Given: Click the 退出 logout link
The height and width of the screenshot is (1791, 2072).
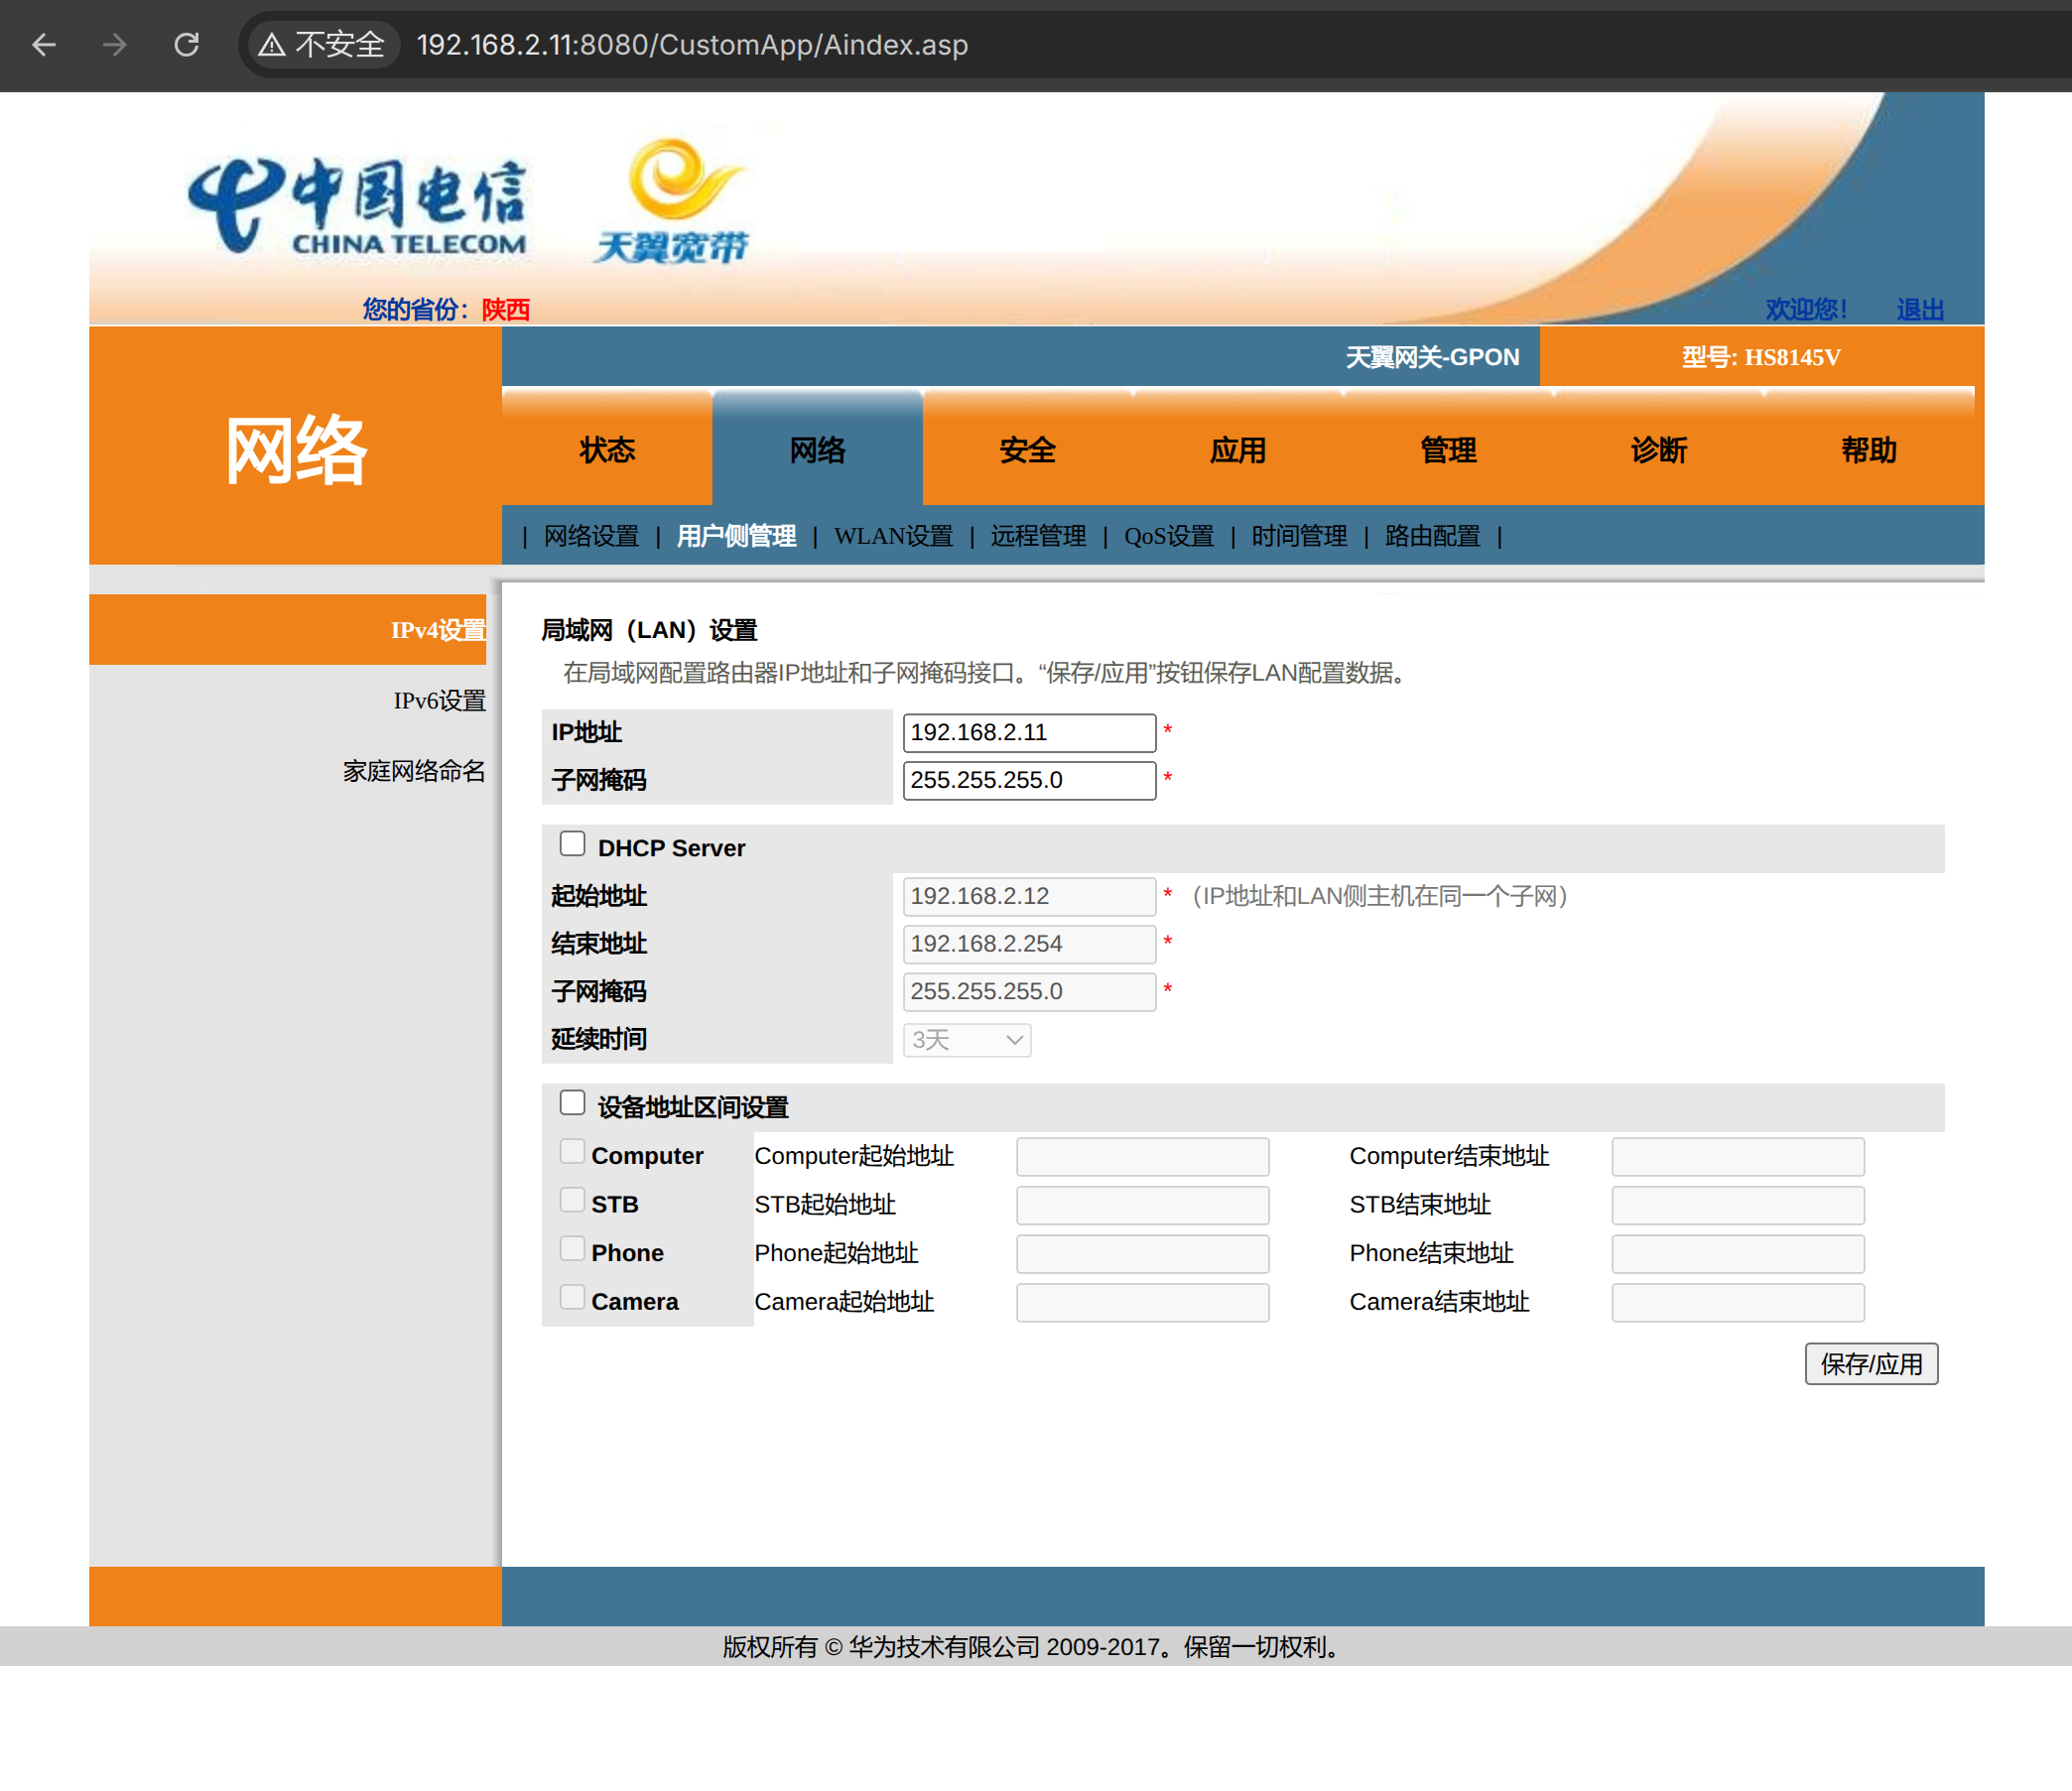Looking at the screenshot, I should pyautogui.click(x=1919, y=309).
